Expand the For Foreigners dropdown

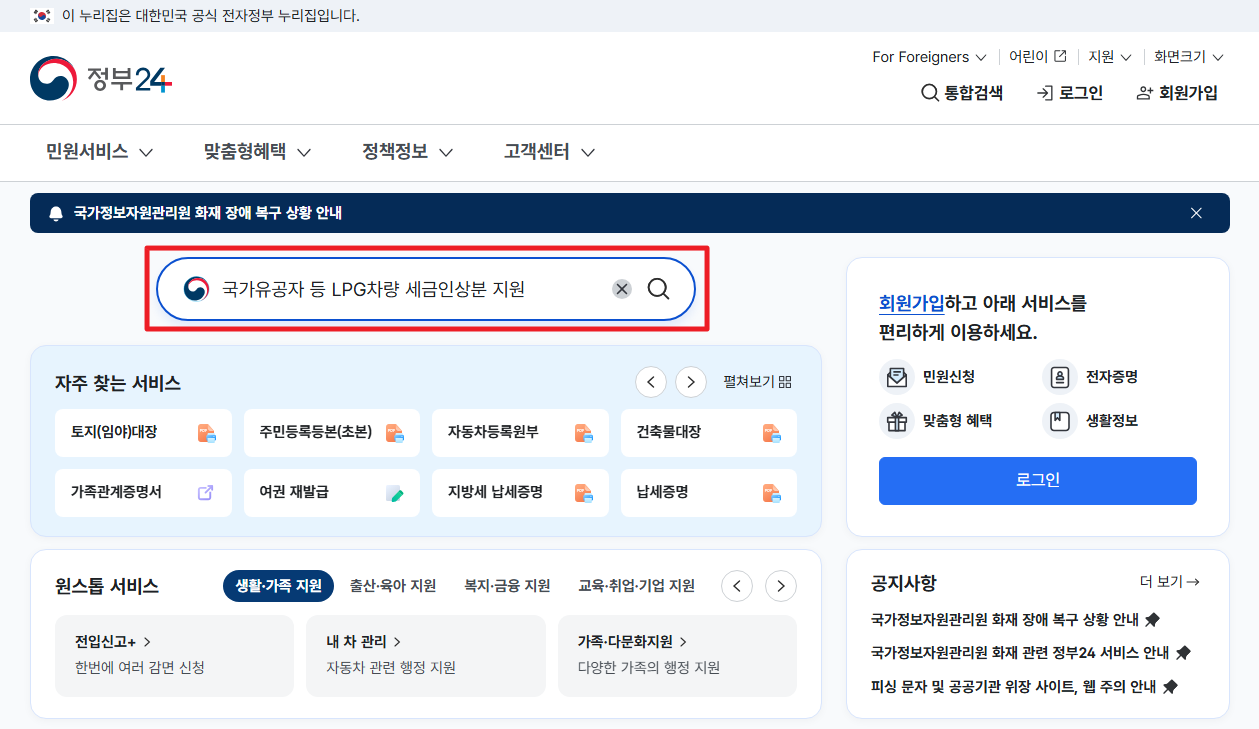pyautogui.click(x=927, y=57)
